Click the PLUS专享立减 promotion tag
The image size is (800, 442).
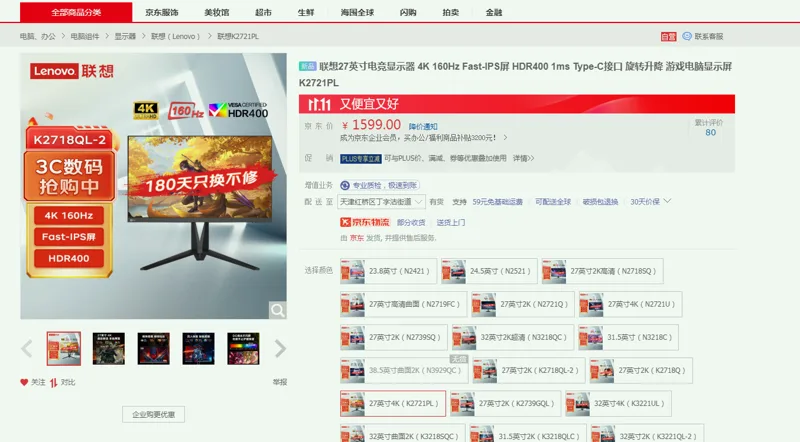click(361, 159)
